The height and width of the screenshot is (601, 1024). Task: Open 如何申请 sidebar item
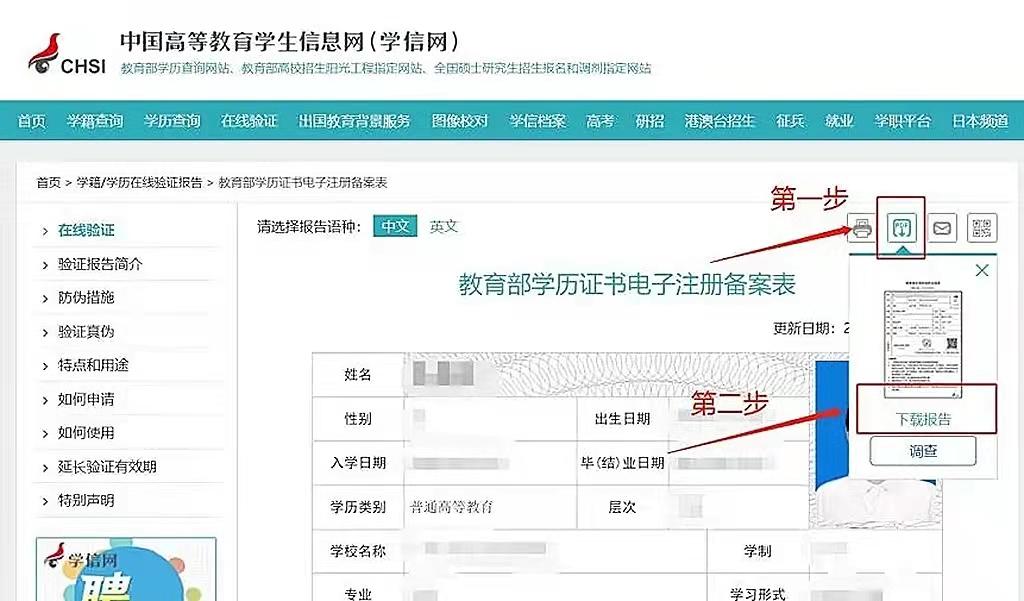pyautogui.click(x=86, y=398)
